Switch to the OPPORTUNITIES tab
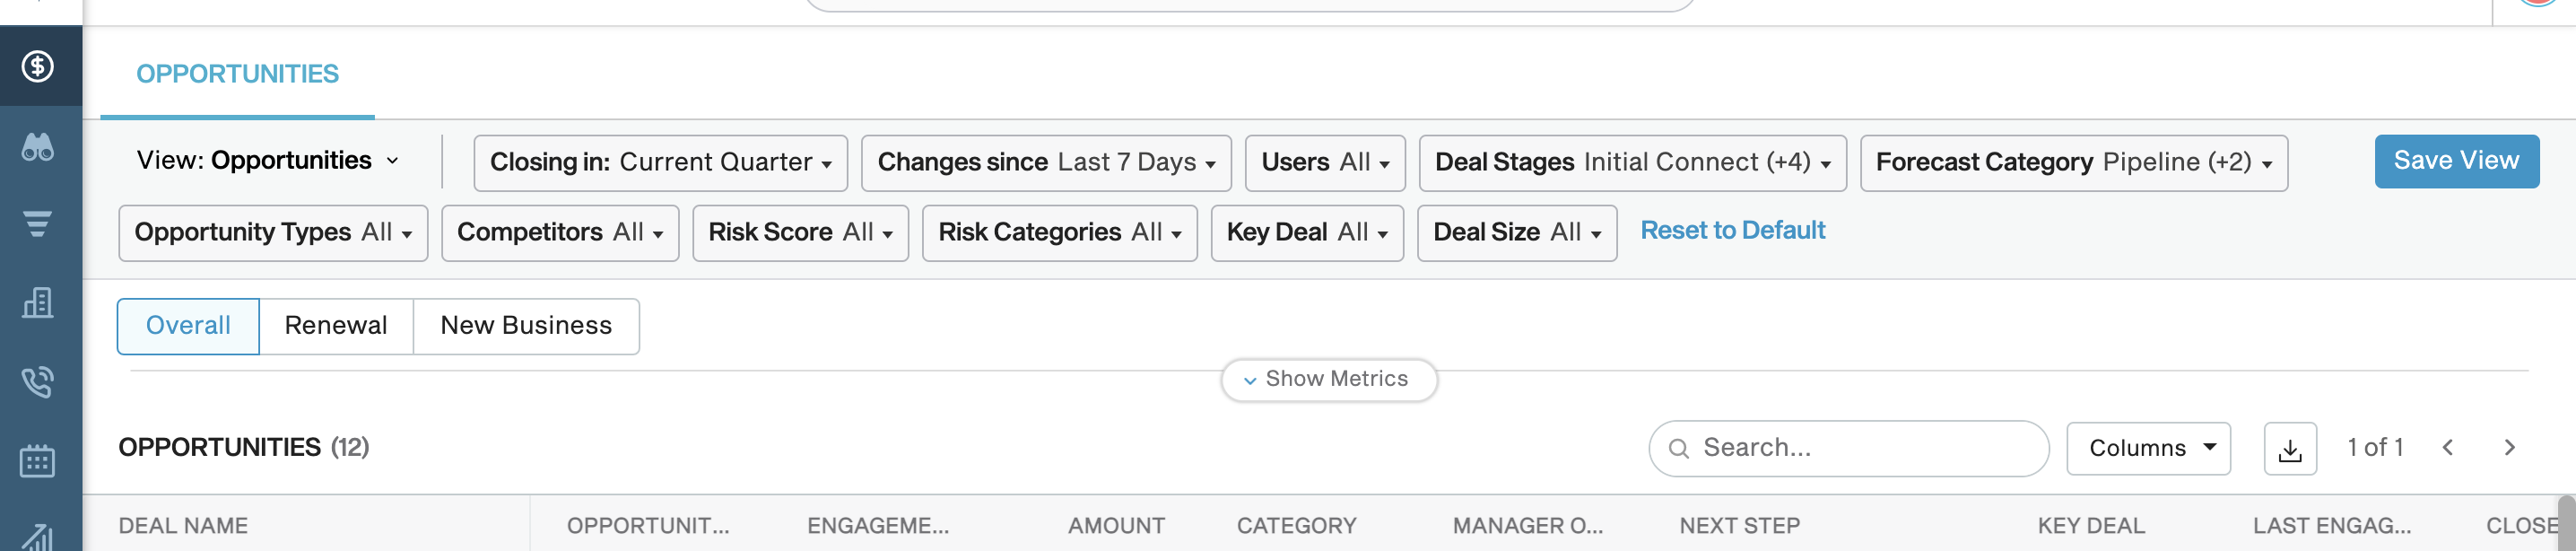Image resolution: width=2576 pixels, height=551 pixels. [238, 74]
